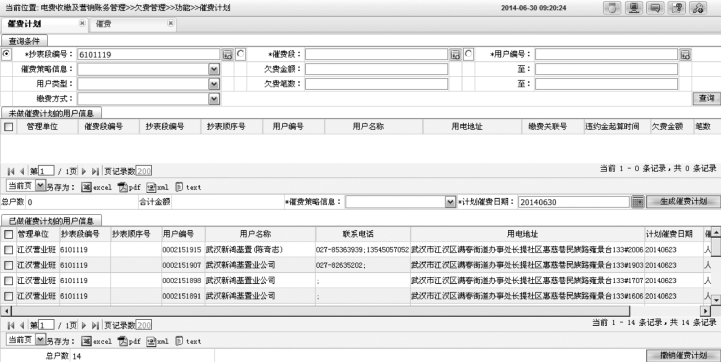Export 未做催费计划 list to pdf
This screenshot has height=362, width=721.
tap(129, 187)
